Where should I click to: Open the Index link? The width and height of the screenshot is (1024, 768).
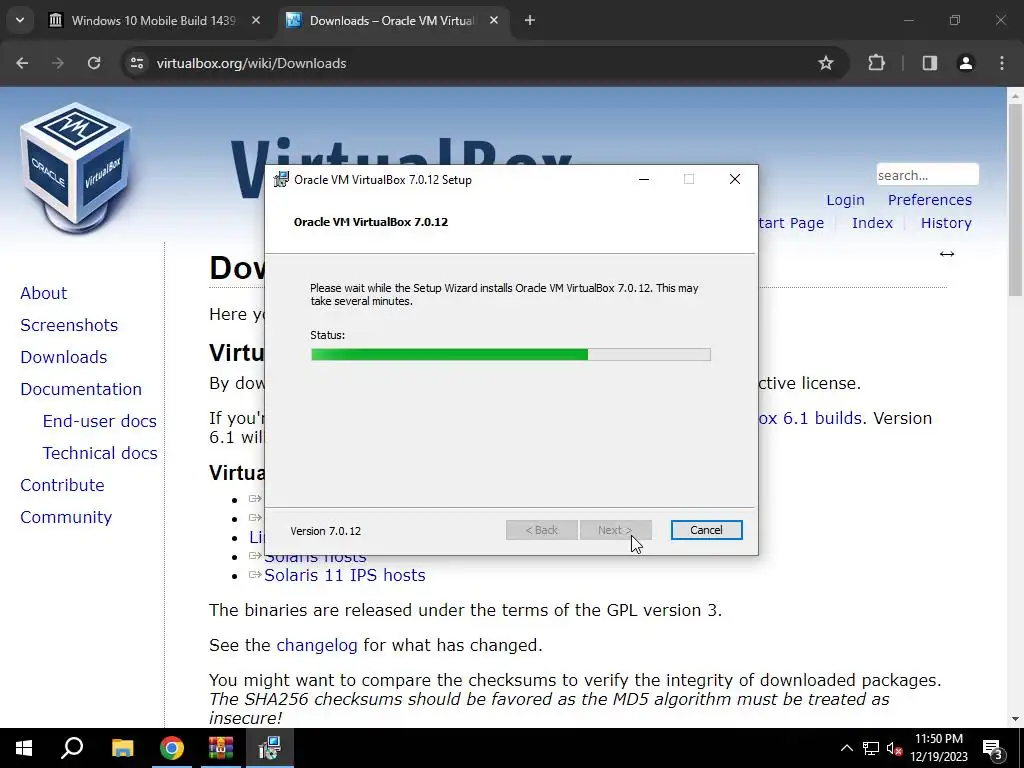coord(872,223)
